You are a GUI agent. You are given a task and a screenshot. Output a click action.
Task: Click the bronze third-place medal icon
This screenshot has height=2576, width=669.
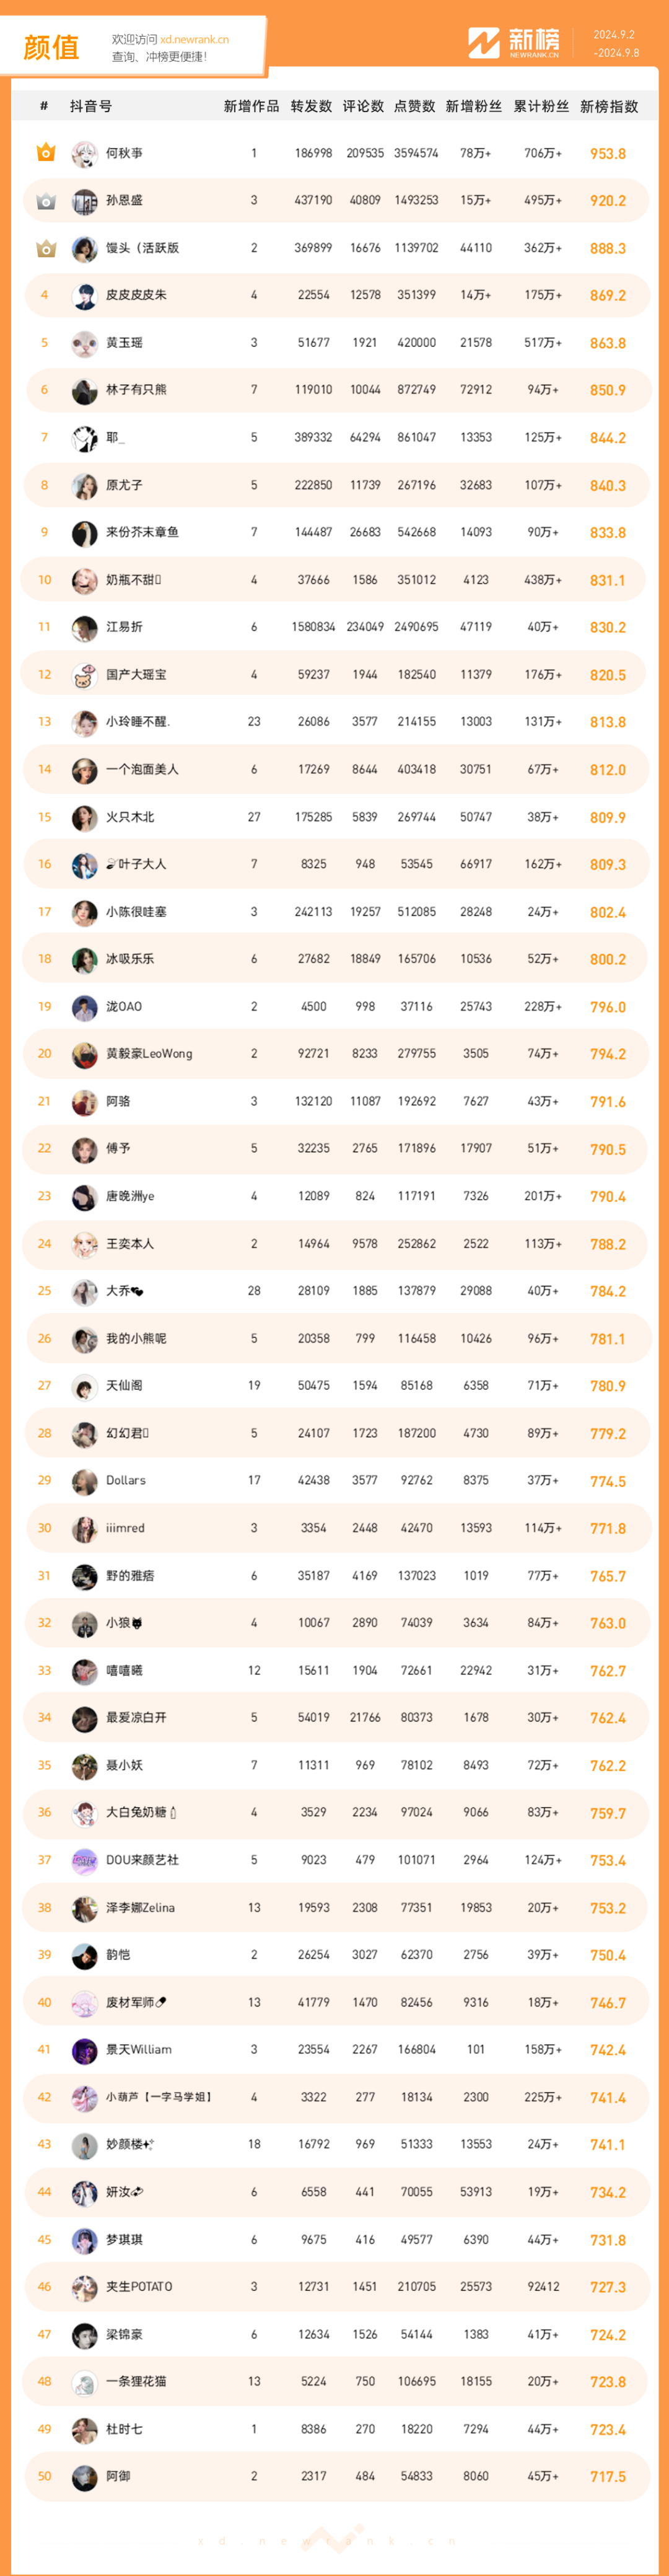pyautogui.click(x=45, y=248)
